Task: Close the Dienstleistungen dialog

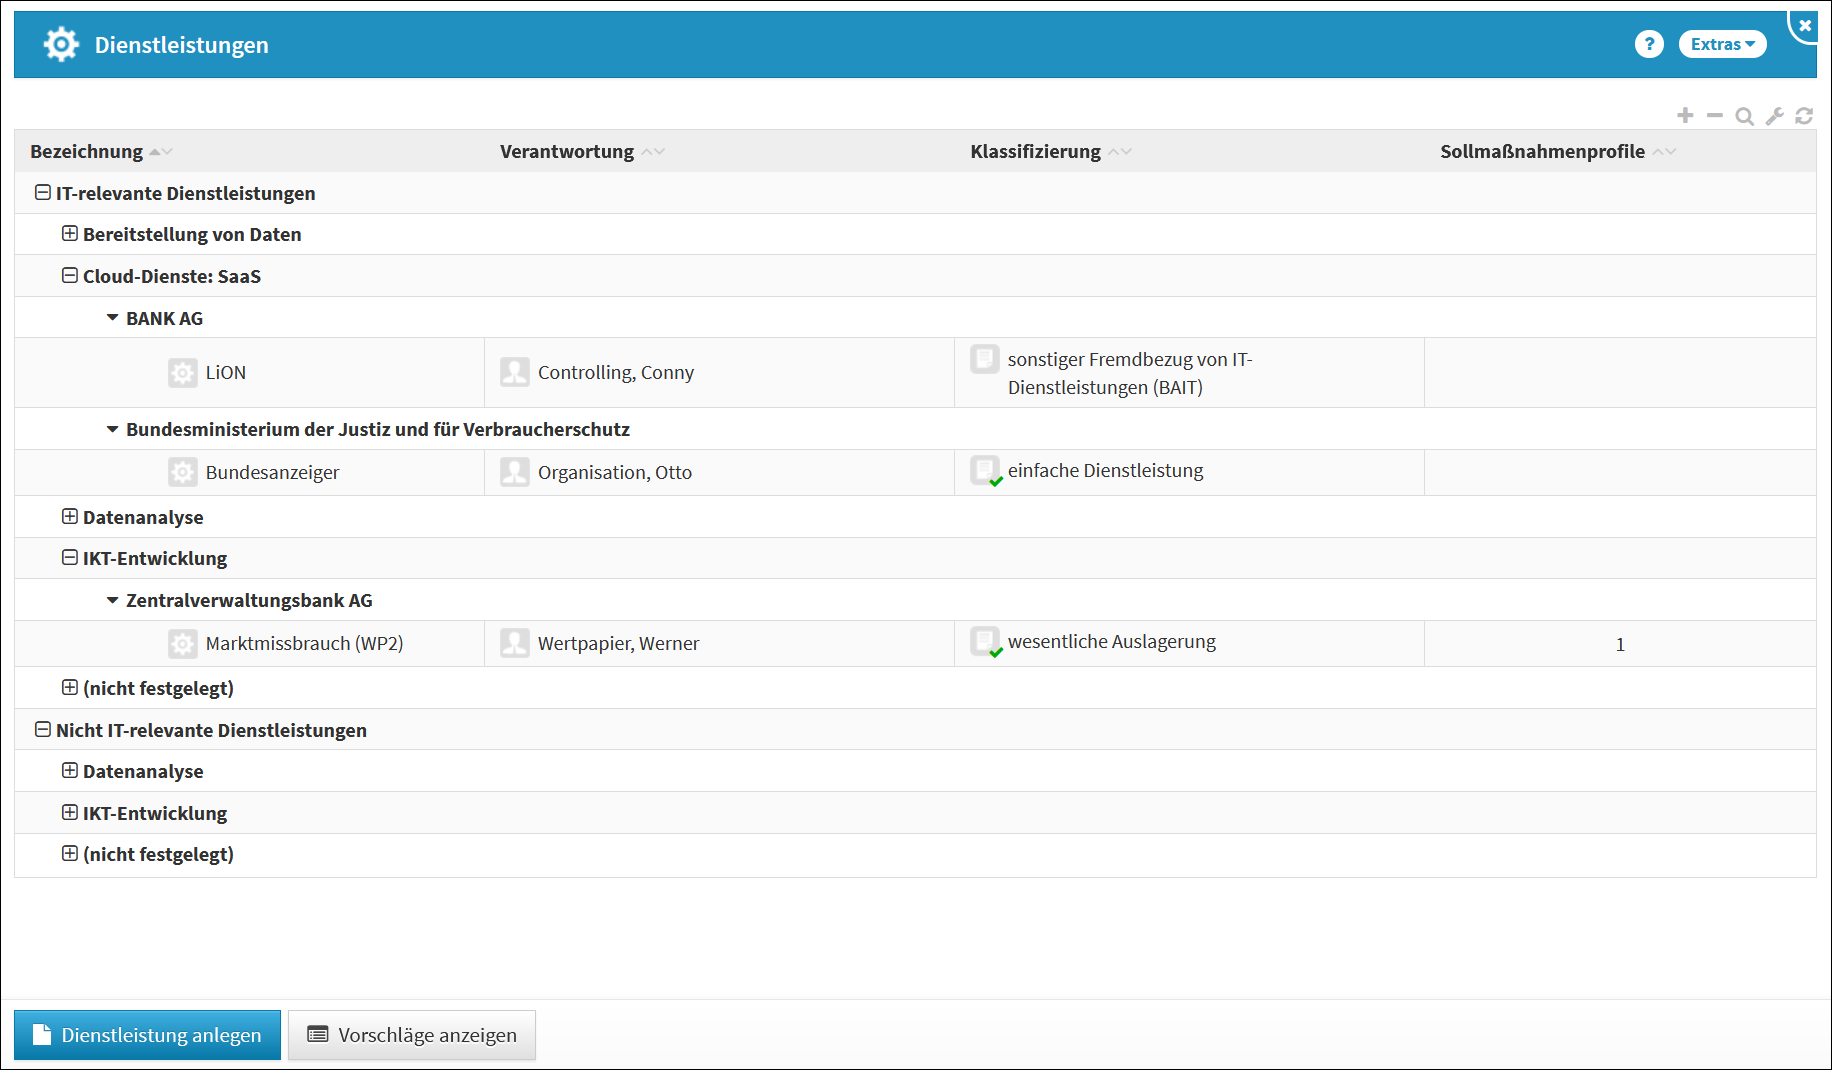Action: 1805,25
